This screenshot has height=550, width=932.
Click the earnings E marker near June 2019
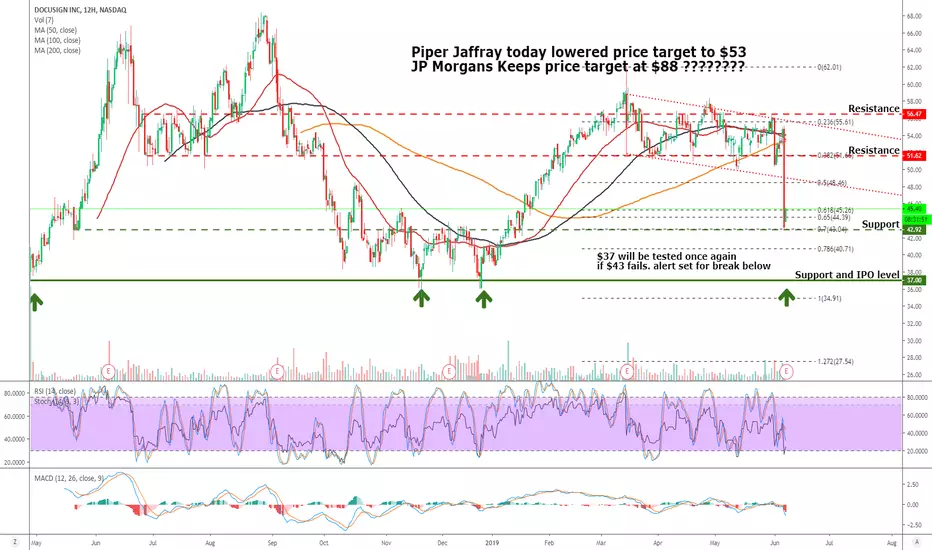pos(786,372)
